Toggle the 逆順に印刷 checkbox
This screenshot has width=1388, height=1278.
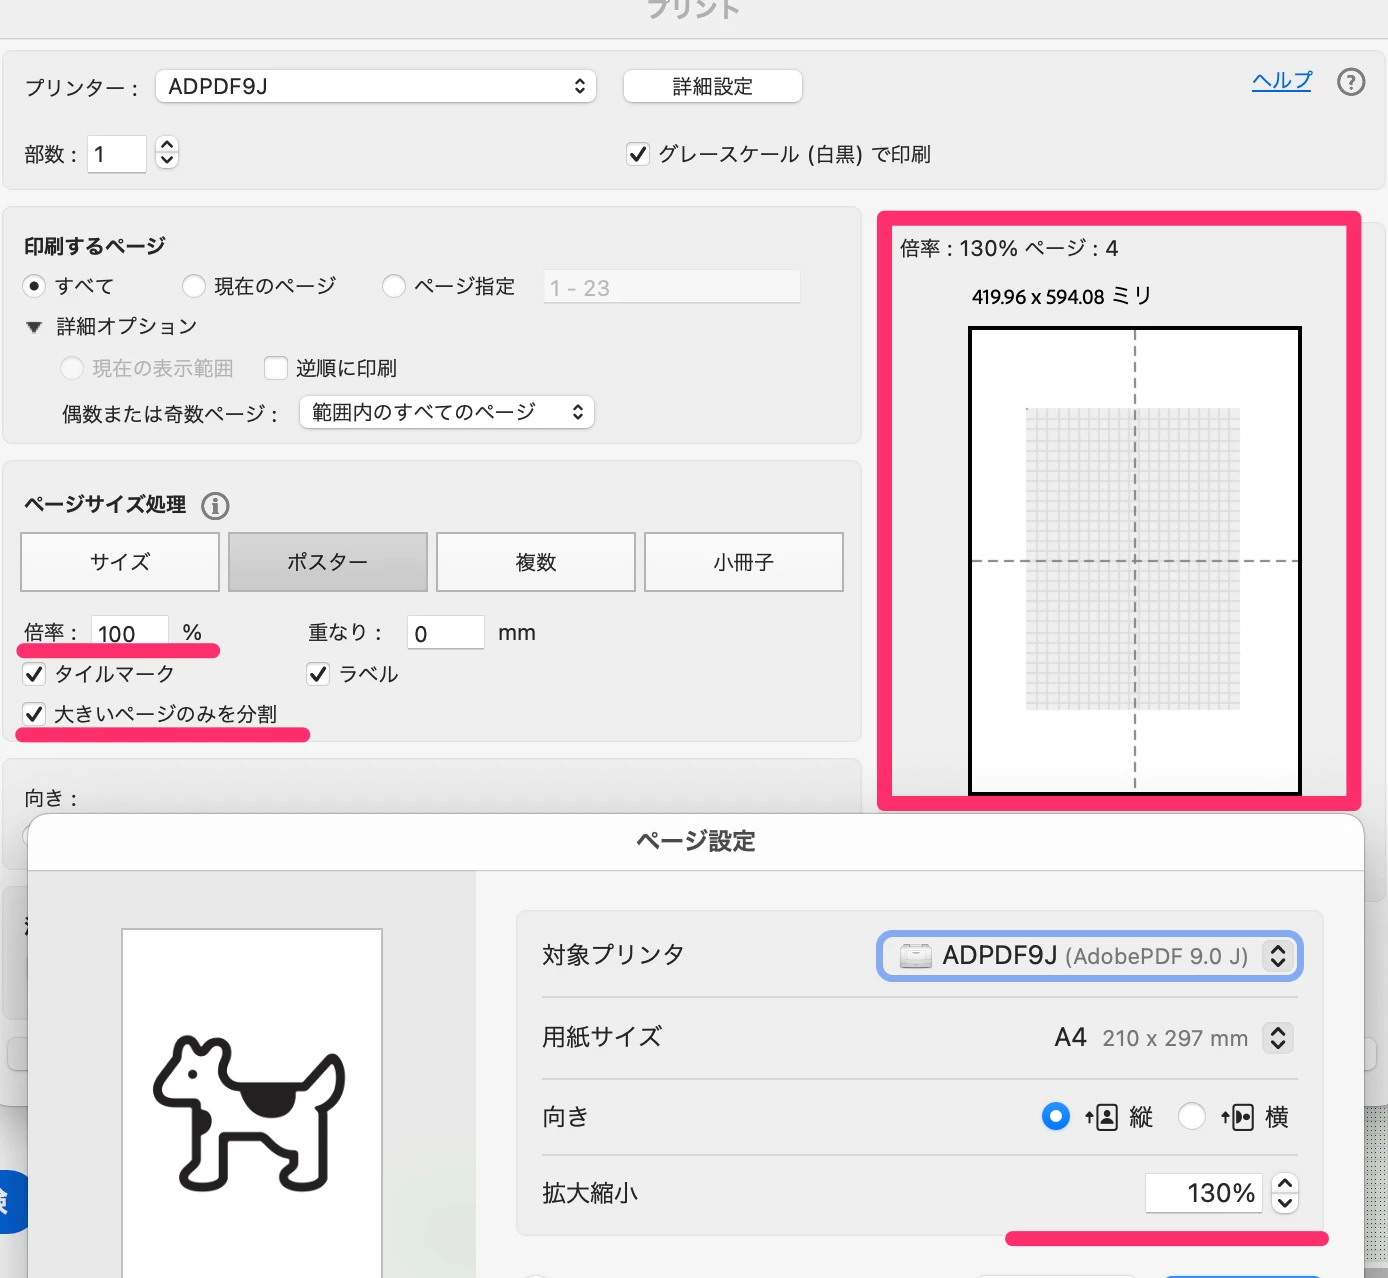(x=276, y=368)
